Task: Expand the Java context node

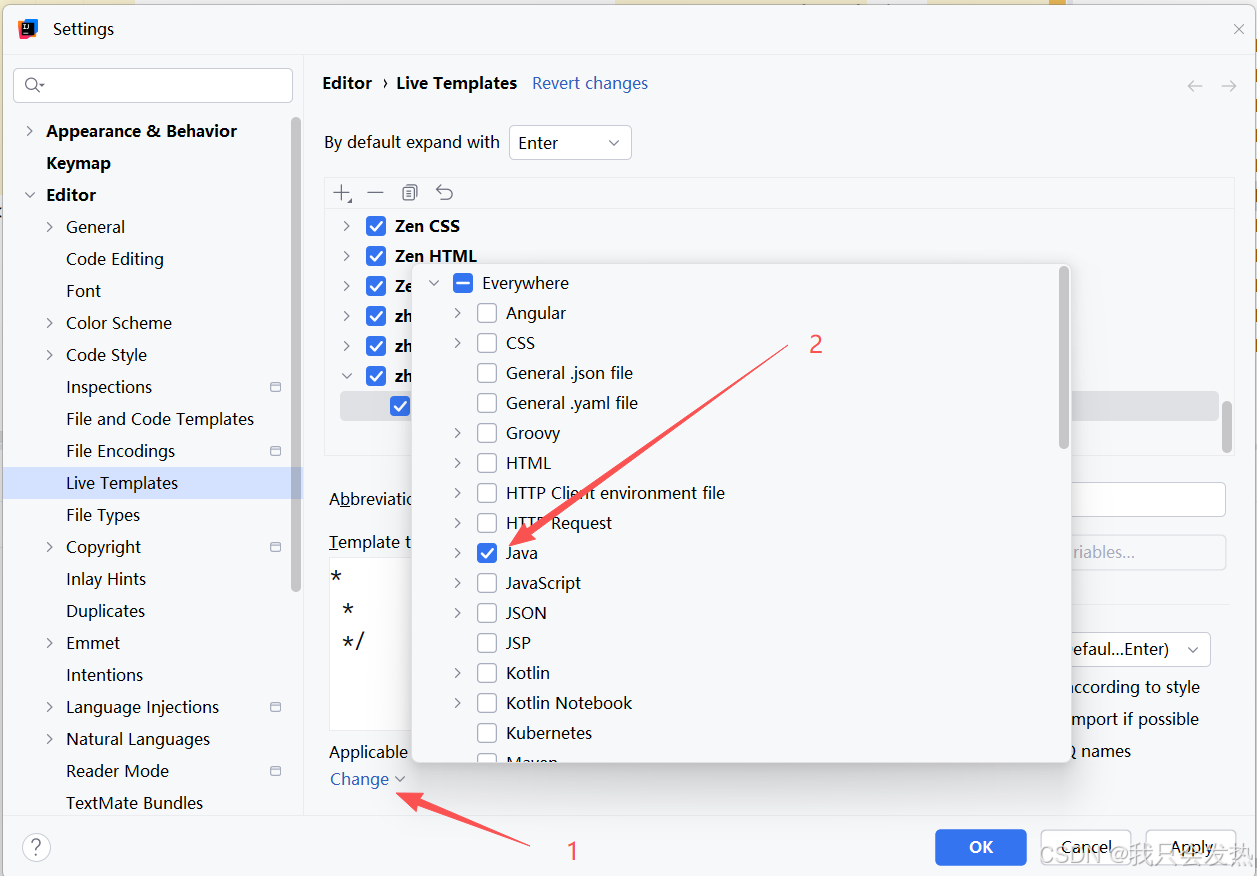Action: [458, 553]
